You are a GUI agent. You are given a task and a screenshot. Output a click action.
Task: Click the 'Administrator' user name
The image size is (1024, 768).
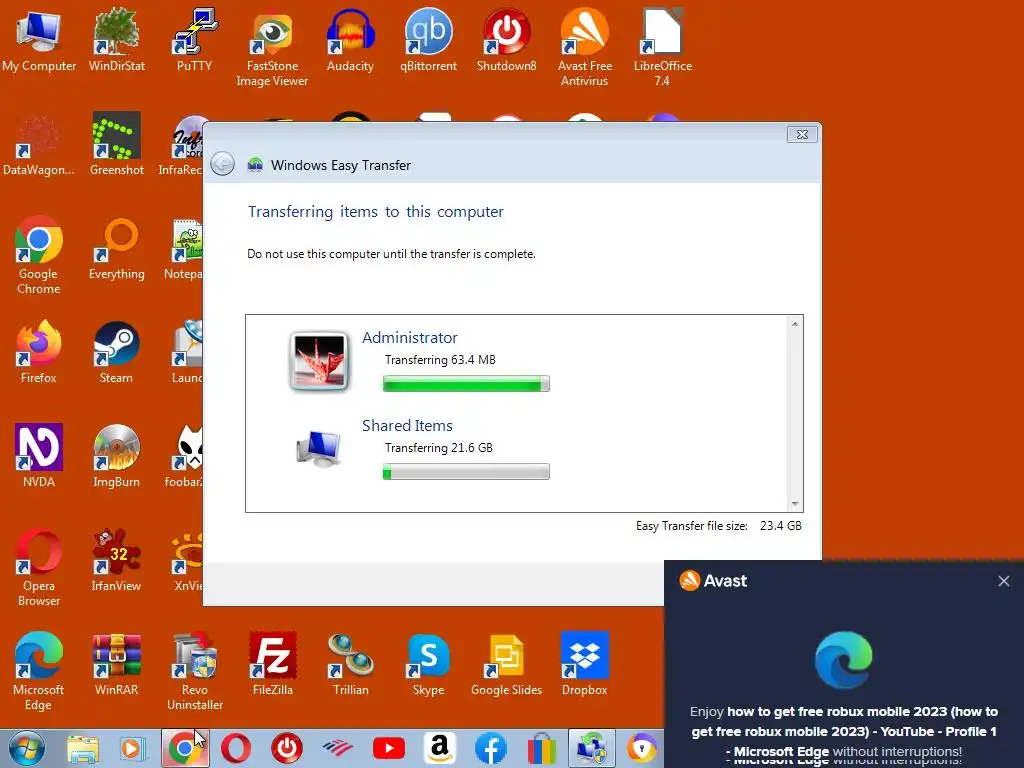(409, 338)
